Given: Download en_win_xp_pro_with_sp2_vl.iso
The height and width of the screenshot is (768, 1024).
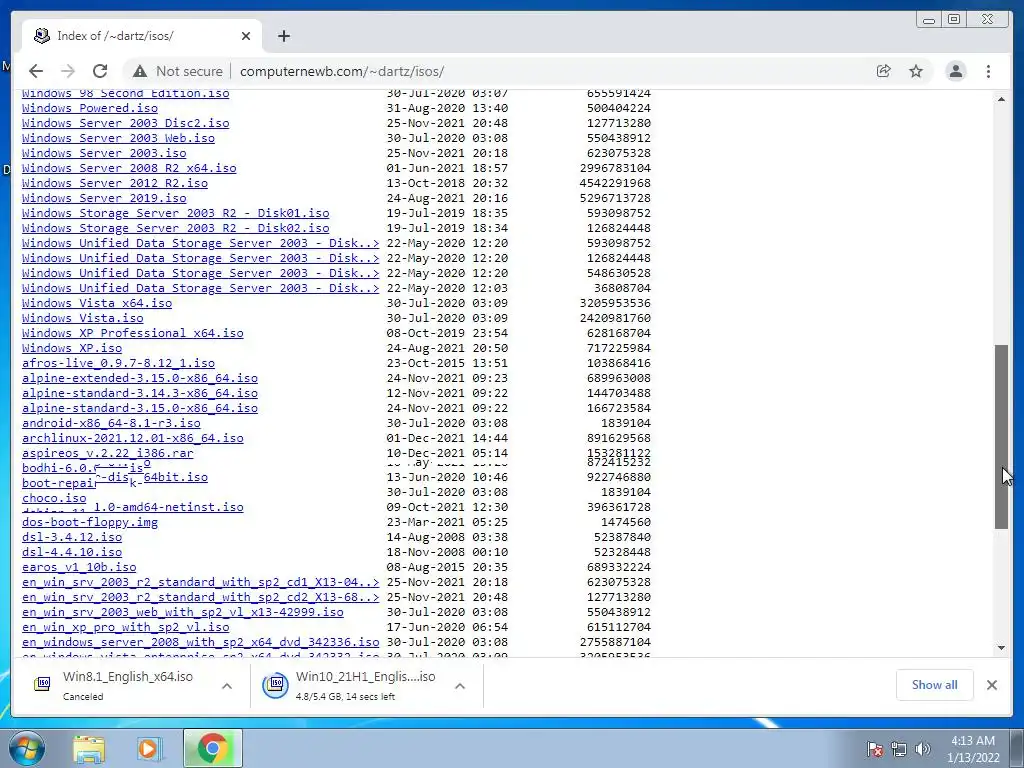Looking at the screenshot, I should 125,628.
